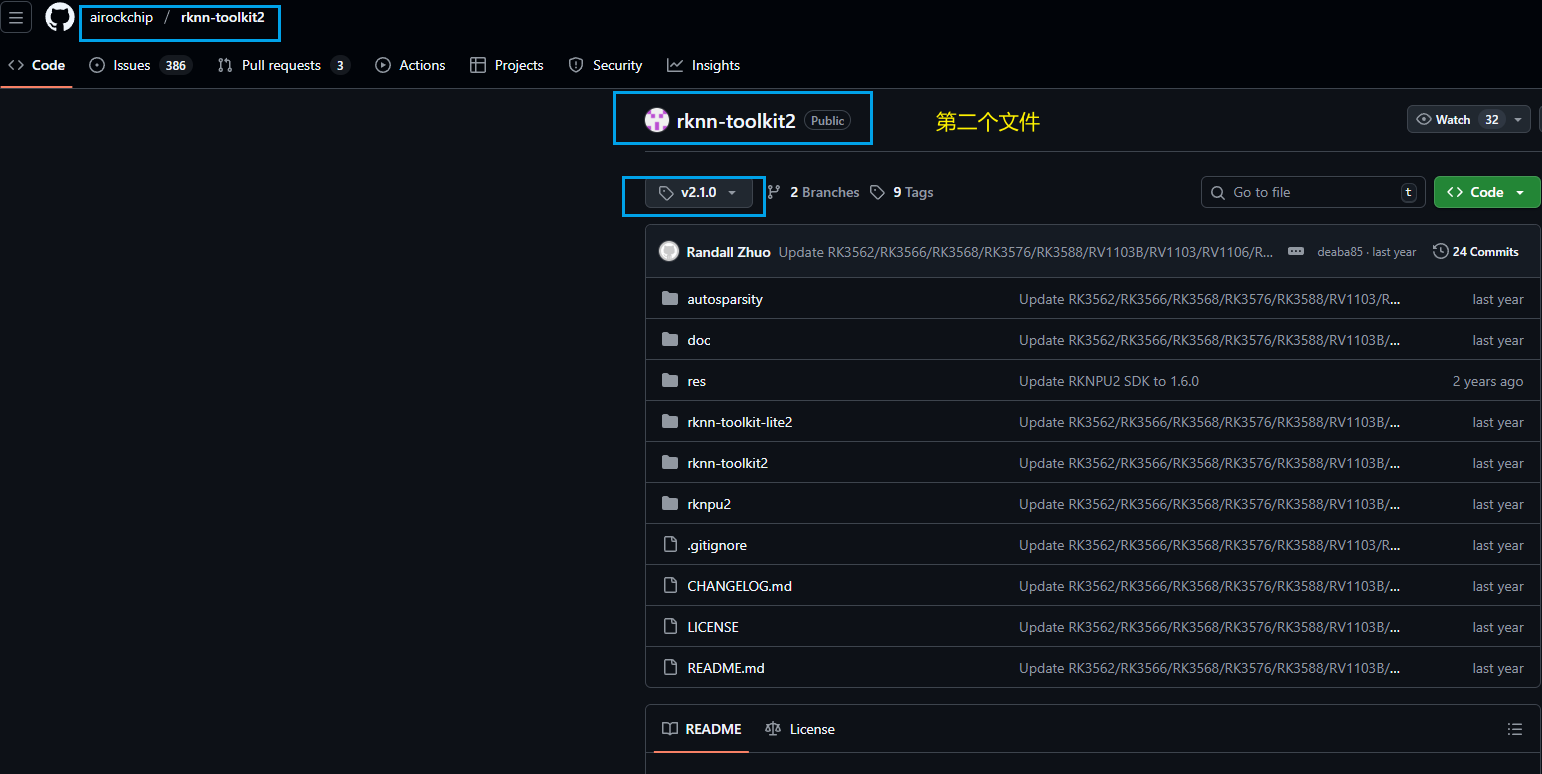Image resolution: width=1542 pixels, height=774 pixels.
Task: Open the README outline list icon
Action: coord(1515,729)
